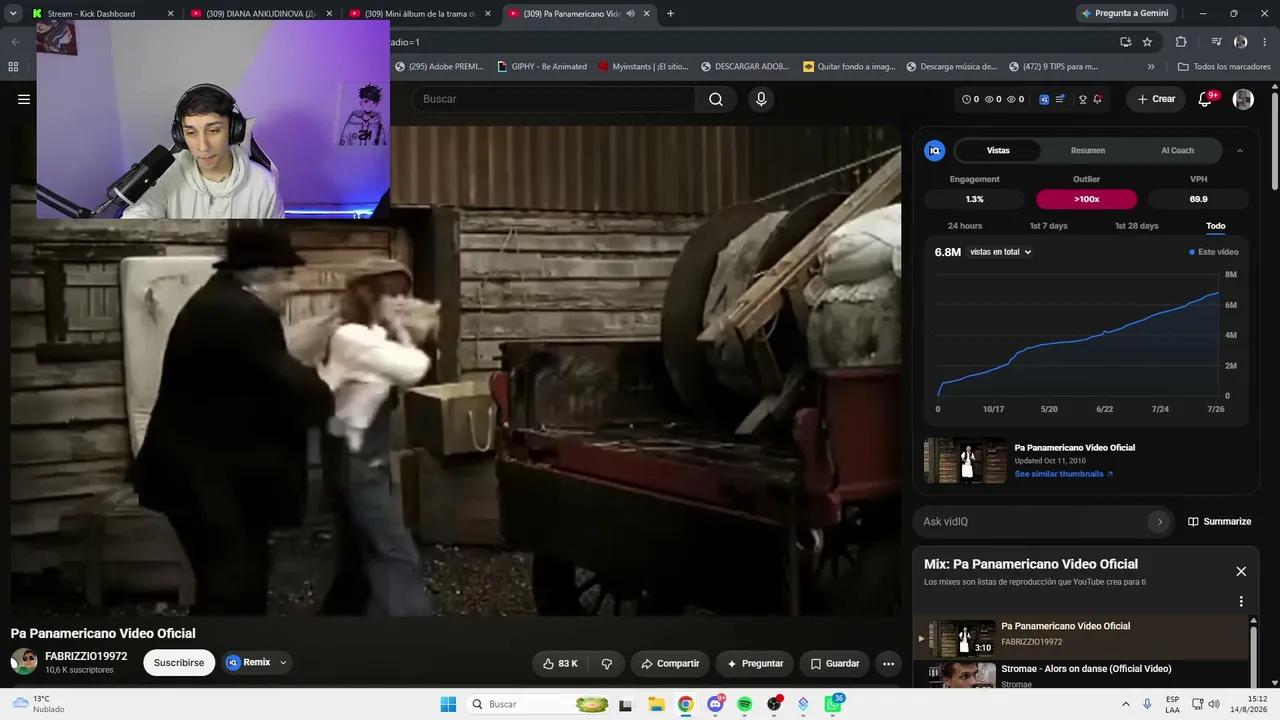Click the vidIQ logo icon in the header toolbar
Image resolution: width=1280 pixels, height=720 pixels.
click(x=1044, y=99)
